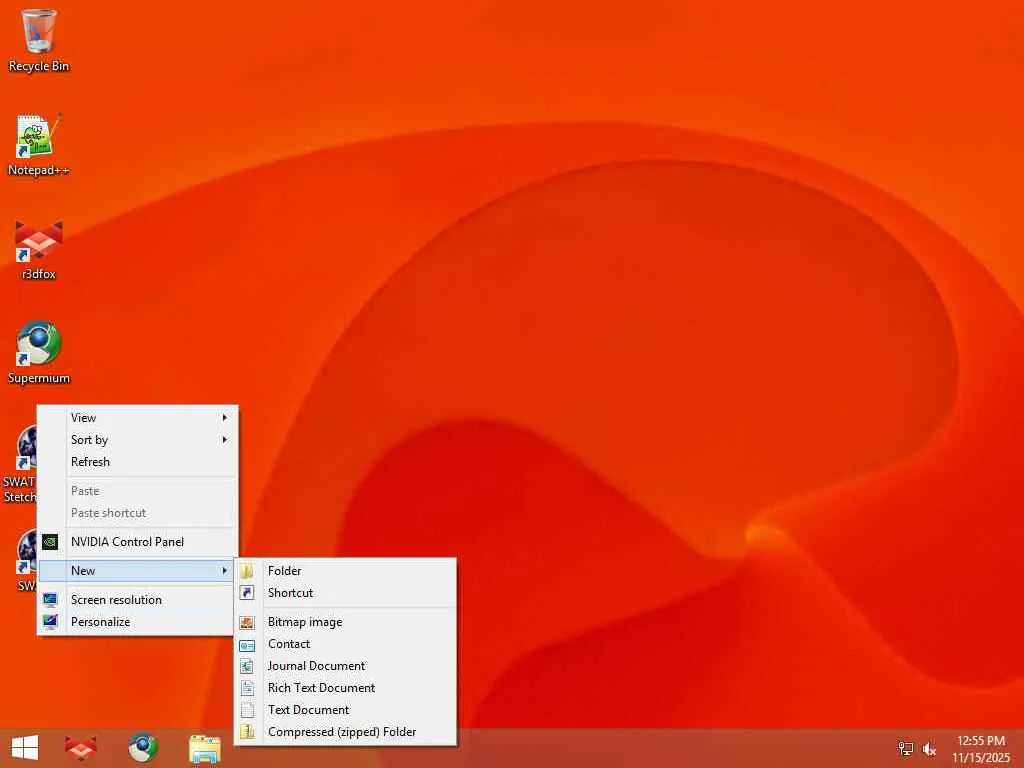Select the highlighted New menu entry
This screenshot has height=768, width=1024.
pos(136,571)
